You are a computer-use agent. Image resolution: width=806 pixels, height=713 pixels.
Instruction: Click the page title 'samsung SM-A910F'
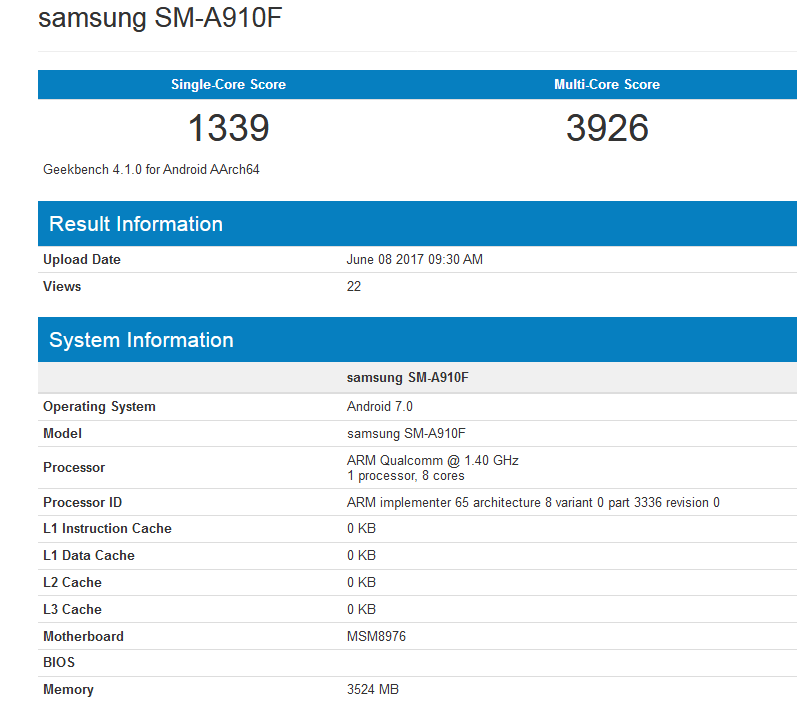tap(160, 19)
